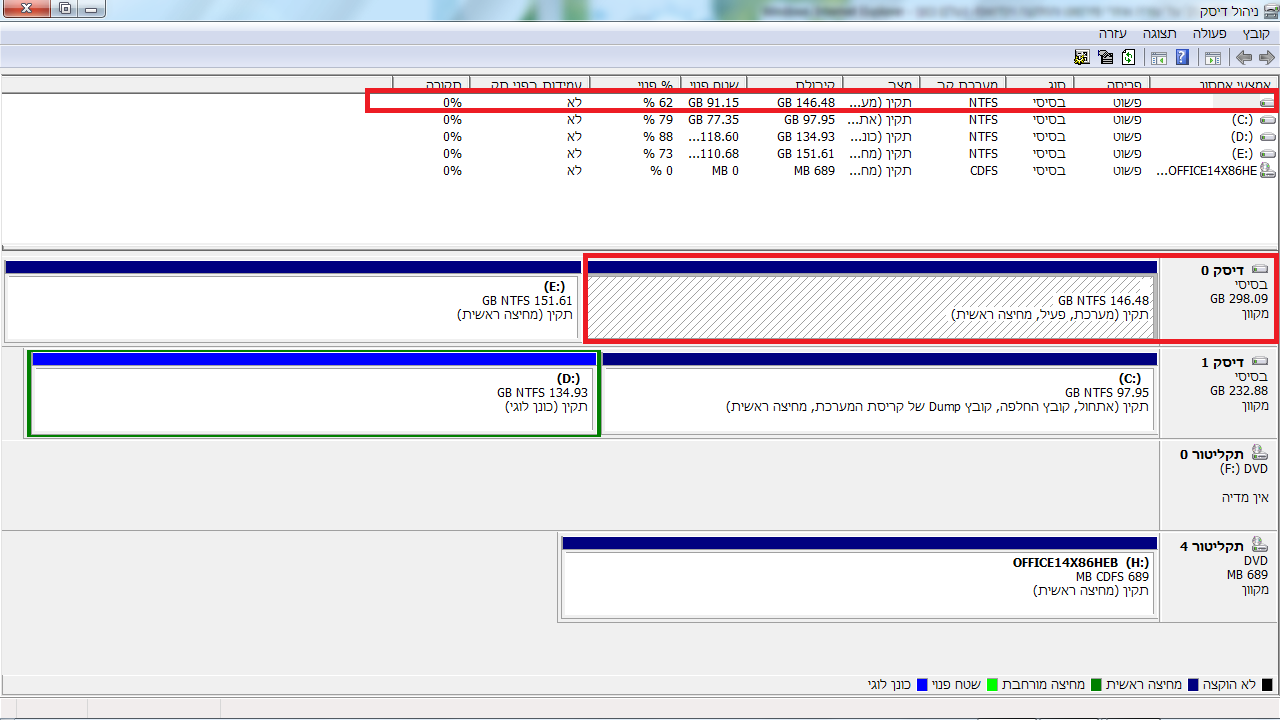Toggle the console tree pane icon
The image size is (1280, 720).
tap(1213, 58)
